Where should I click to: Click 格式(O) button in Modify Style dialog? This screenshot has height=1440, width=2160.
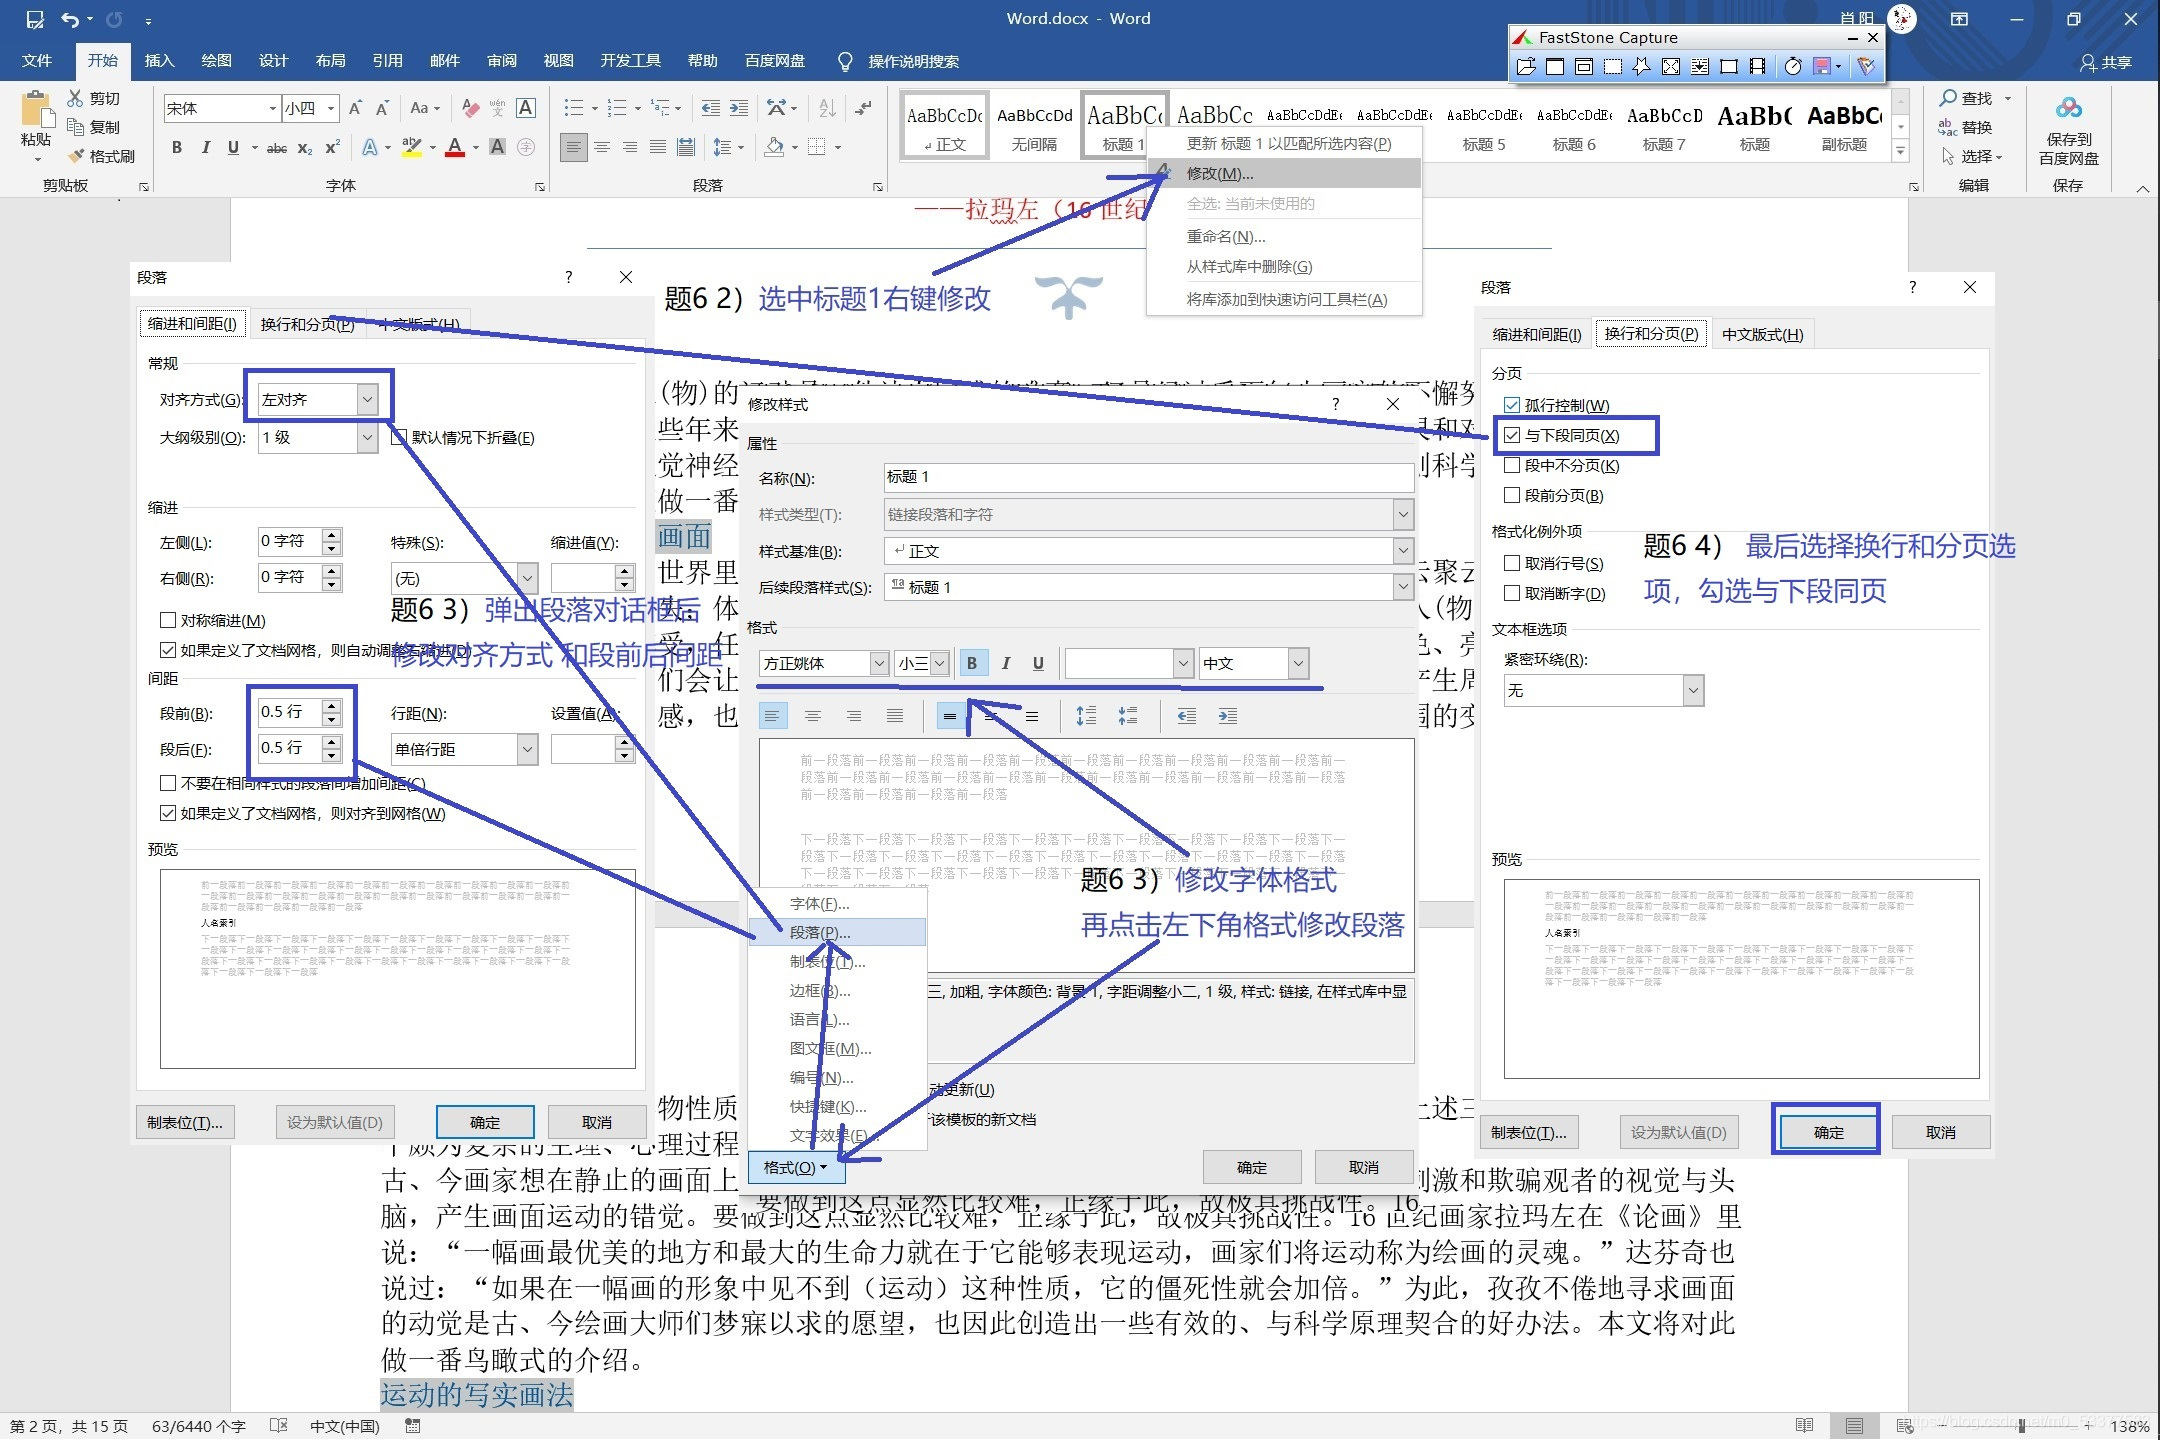tap(795, 1167)
